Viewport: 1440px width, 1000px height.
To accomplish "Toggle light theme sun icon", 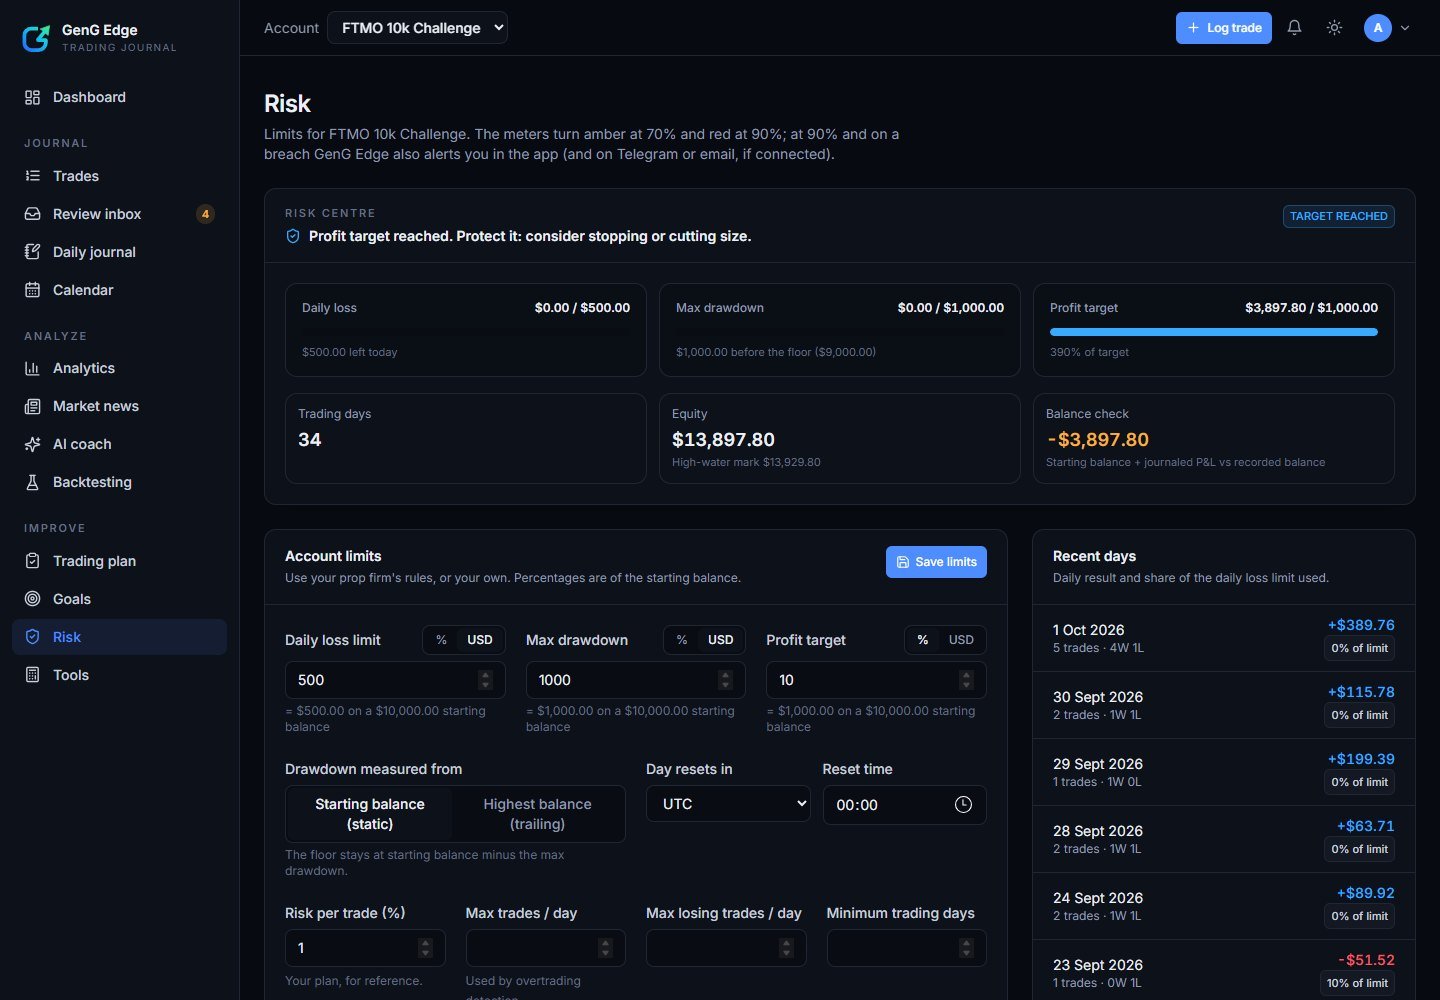I will (x=1334, y=28).
